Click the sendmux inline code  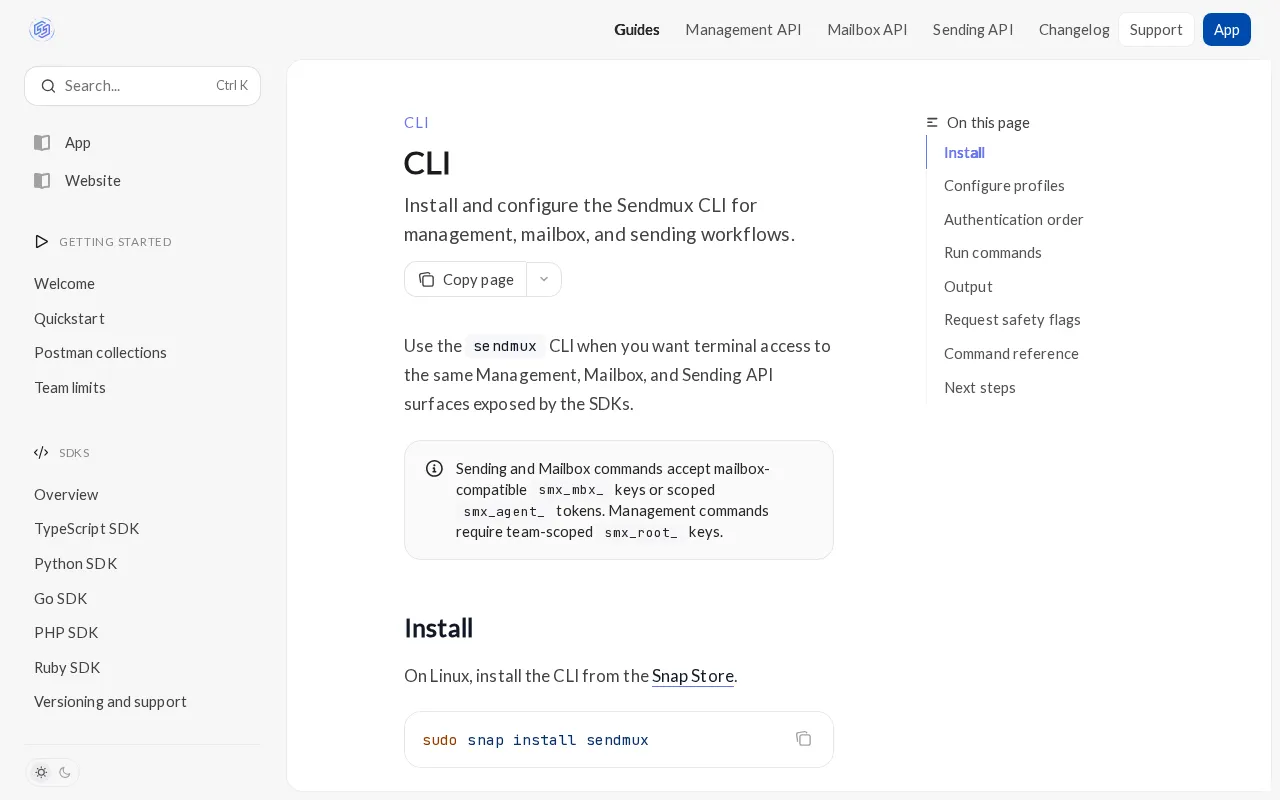point(505,346)
